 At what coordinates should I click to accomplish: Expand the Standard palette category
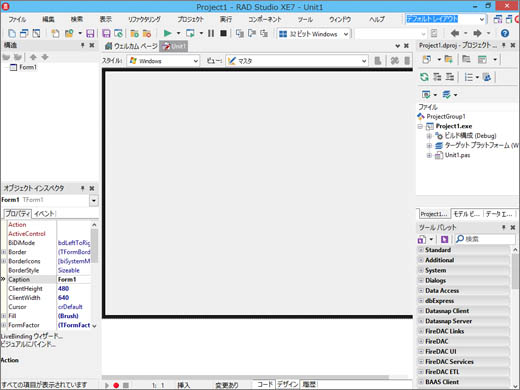coord(421,250)
